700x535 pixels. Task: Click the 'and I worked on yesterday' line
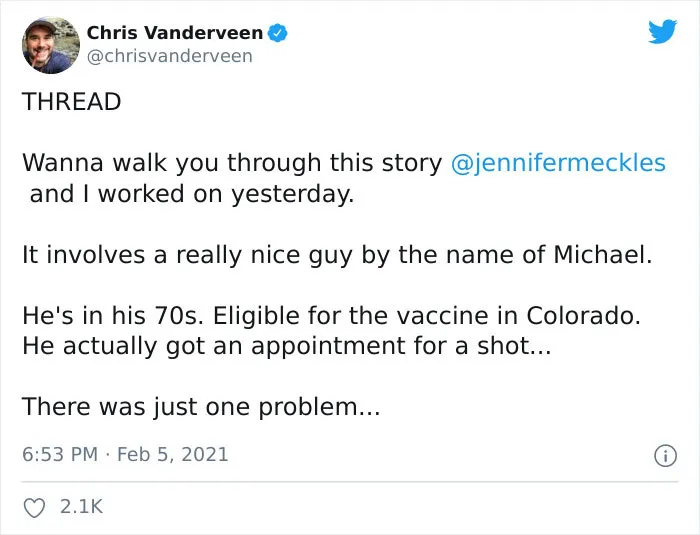coord(192,194)
